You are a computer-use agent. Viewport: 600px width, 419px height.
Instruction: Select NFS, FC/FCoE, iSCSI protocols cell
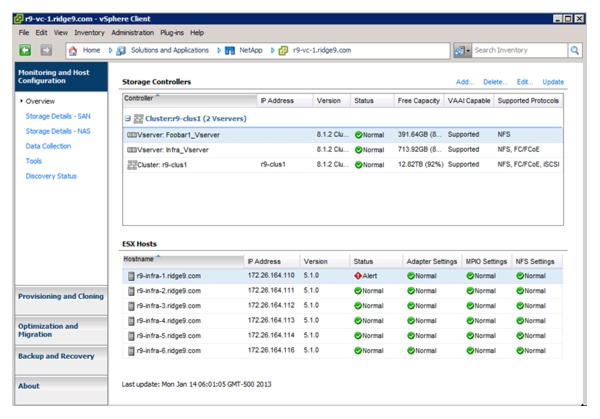click(528, 164)
